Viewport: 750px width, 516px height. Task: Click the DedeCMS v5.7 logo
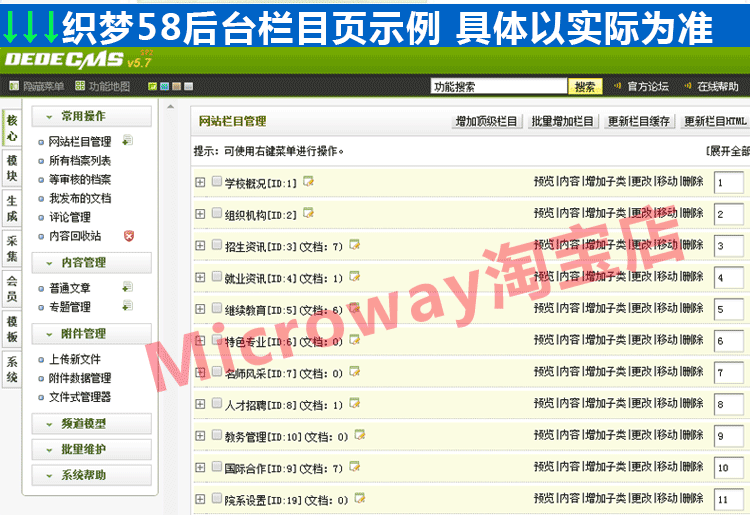[79, 59]
